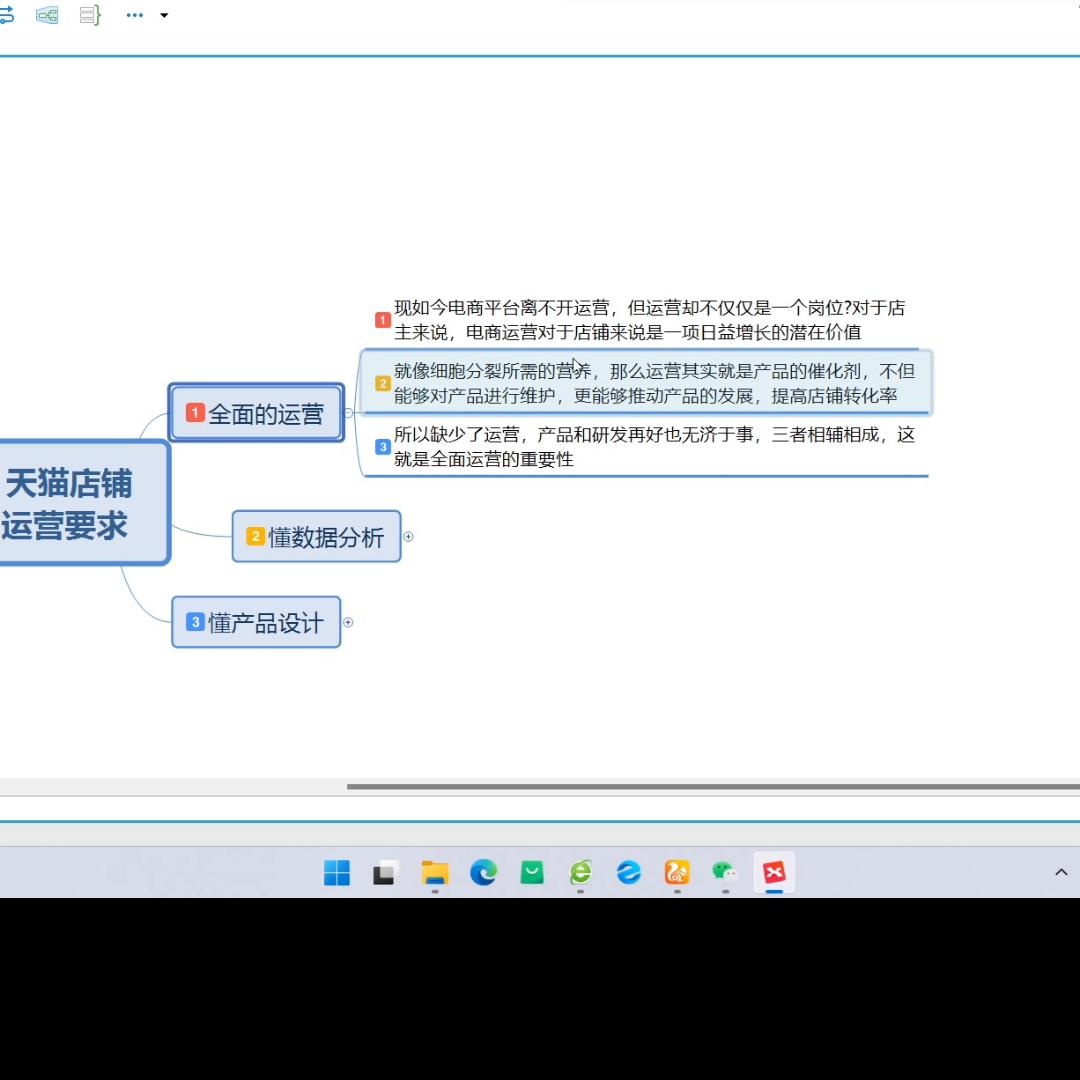
Task: Select subtopic starting 现如今电商平台离不开运营
Action: tap(647, 320)
